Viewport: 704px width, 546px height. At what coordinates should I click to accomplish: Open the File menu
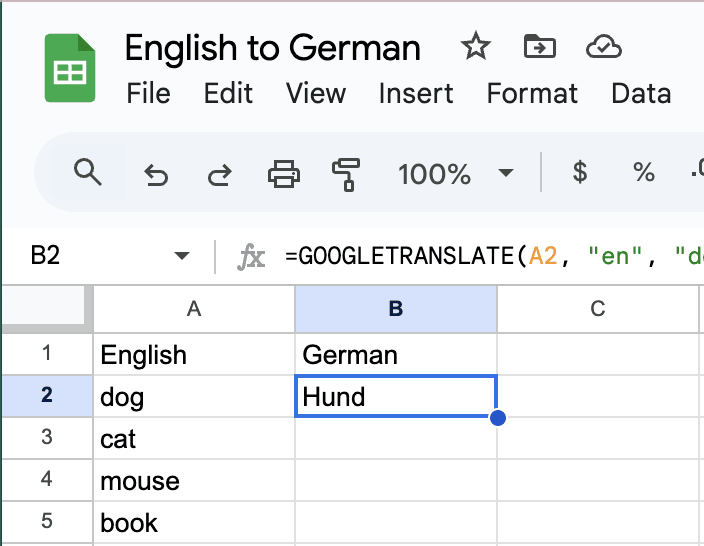(x=148, y=93)
